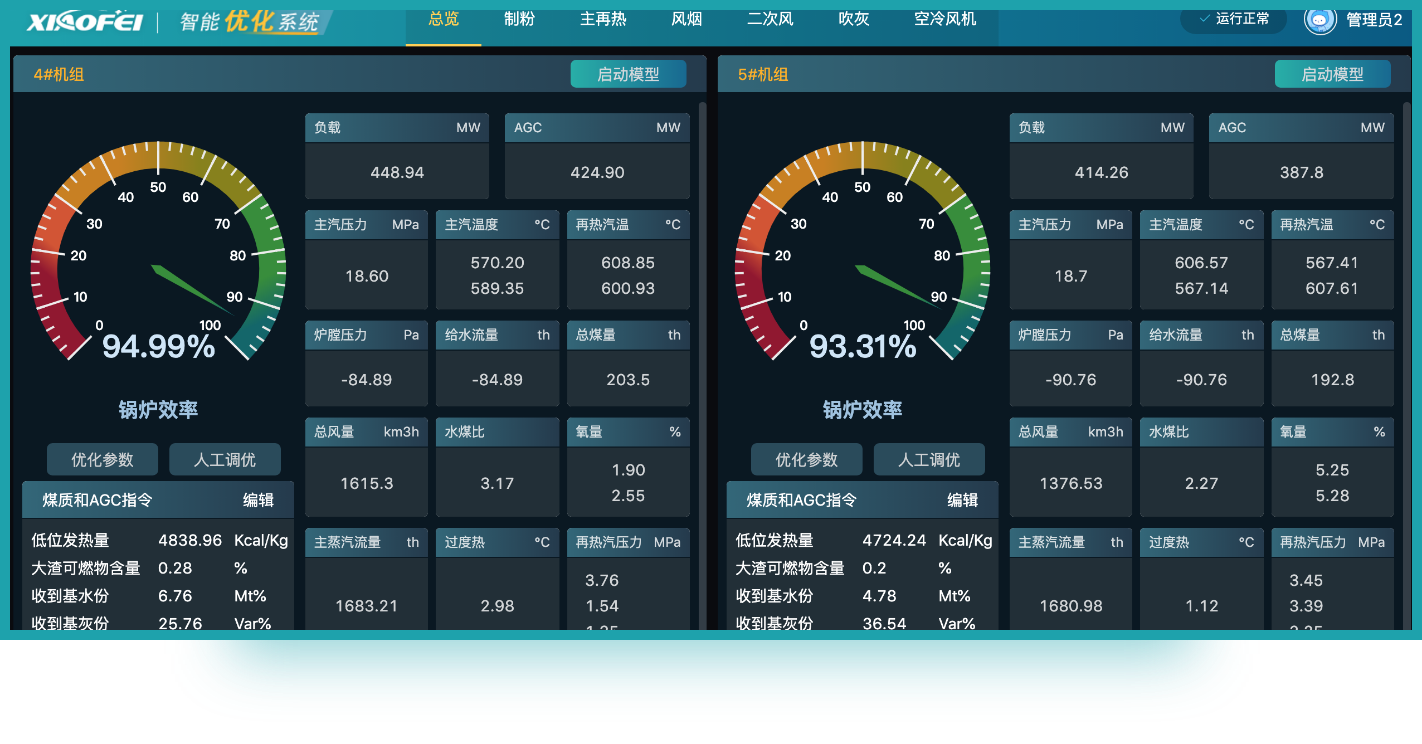Edit 煤质和AGC指令 for 4#机组
The height and width of the screenshot is (744, 1422).
258,500
